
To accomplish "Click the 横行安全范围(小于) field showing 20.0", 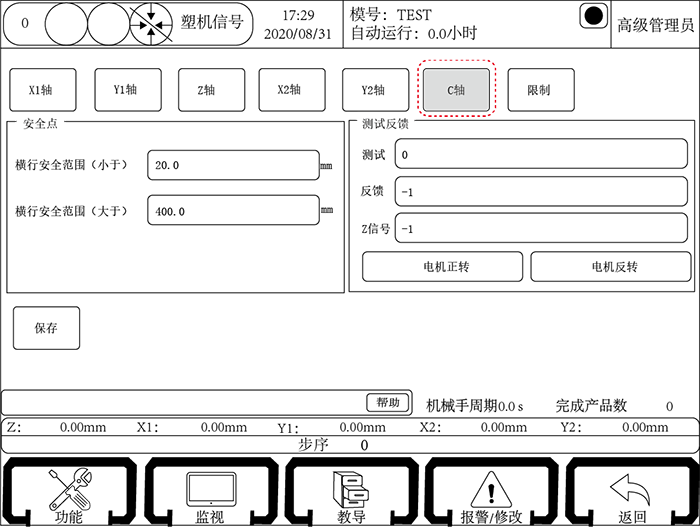I will [x=232, y=165].
